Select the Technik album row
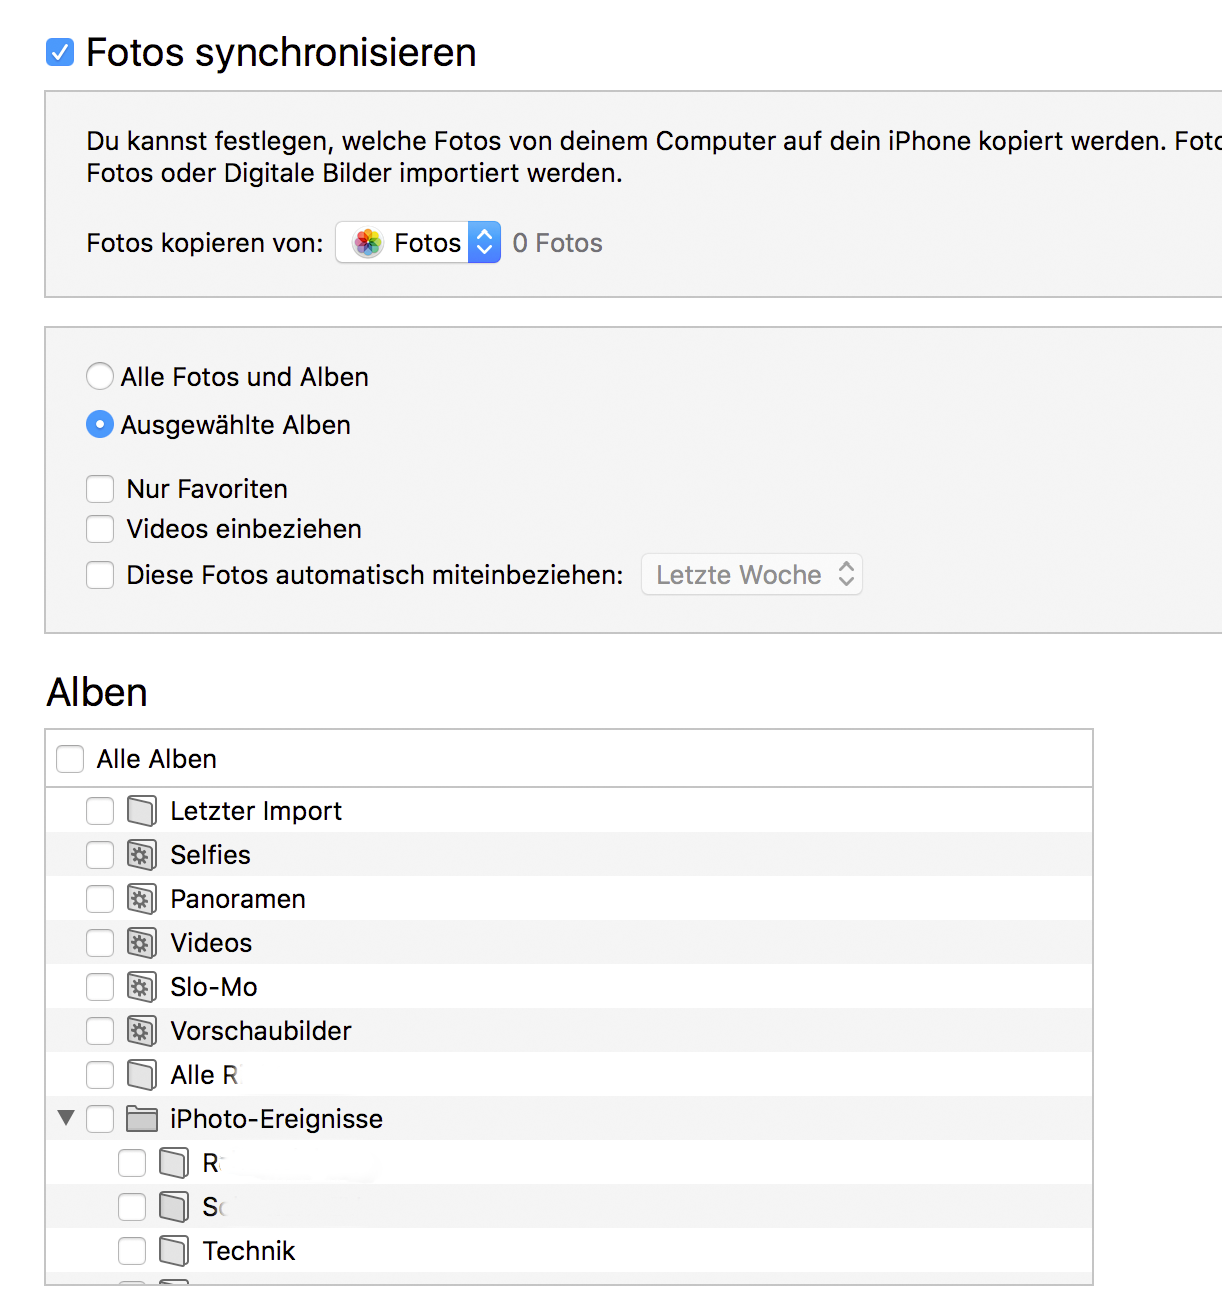The width and height of the screenshot is (1222, 1310). click(x=249, y=1251)
